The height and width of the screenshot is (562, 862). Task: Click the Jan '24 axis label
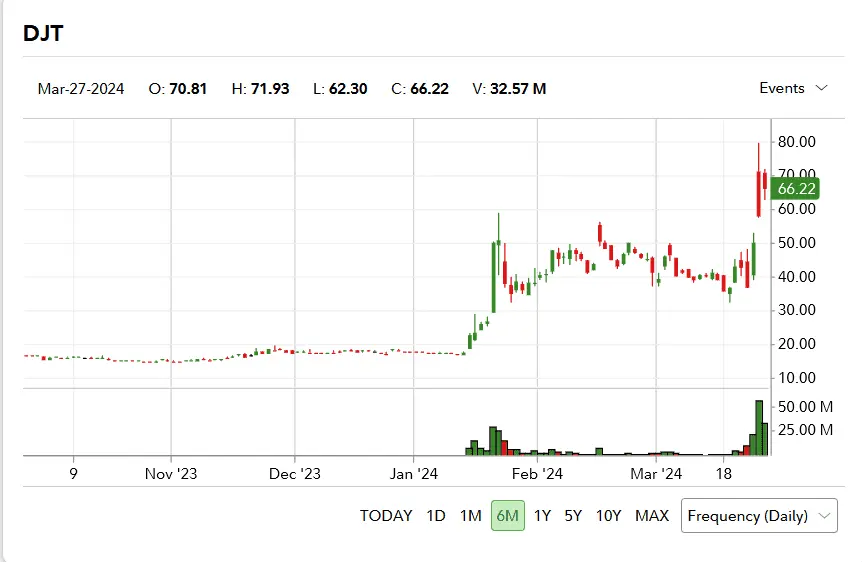[414, 473]
